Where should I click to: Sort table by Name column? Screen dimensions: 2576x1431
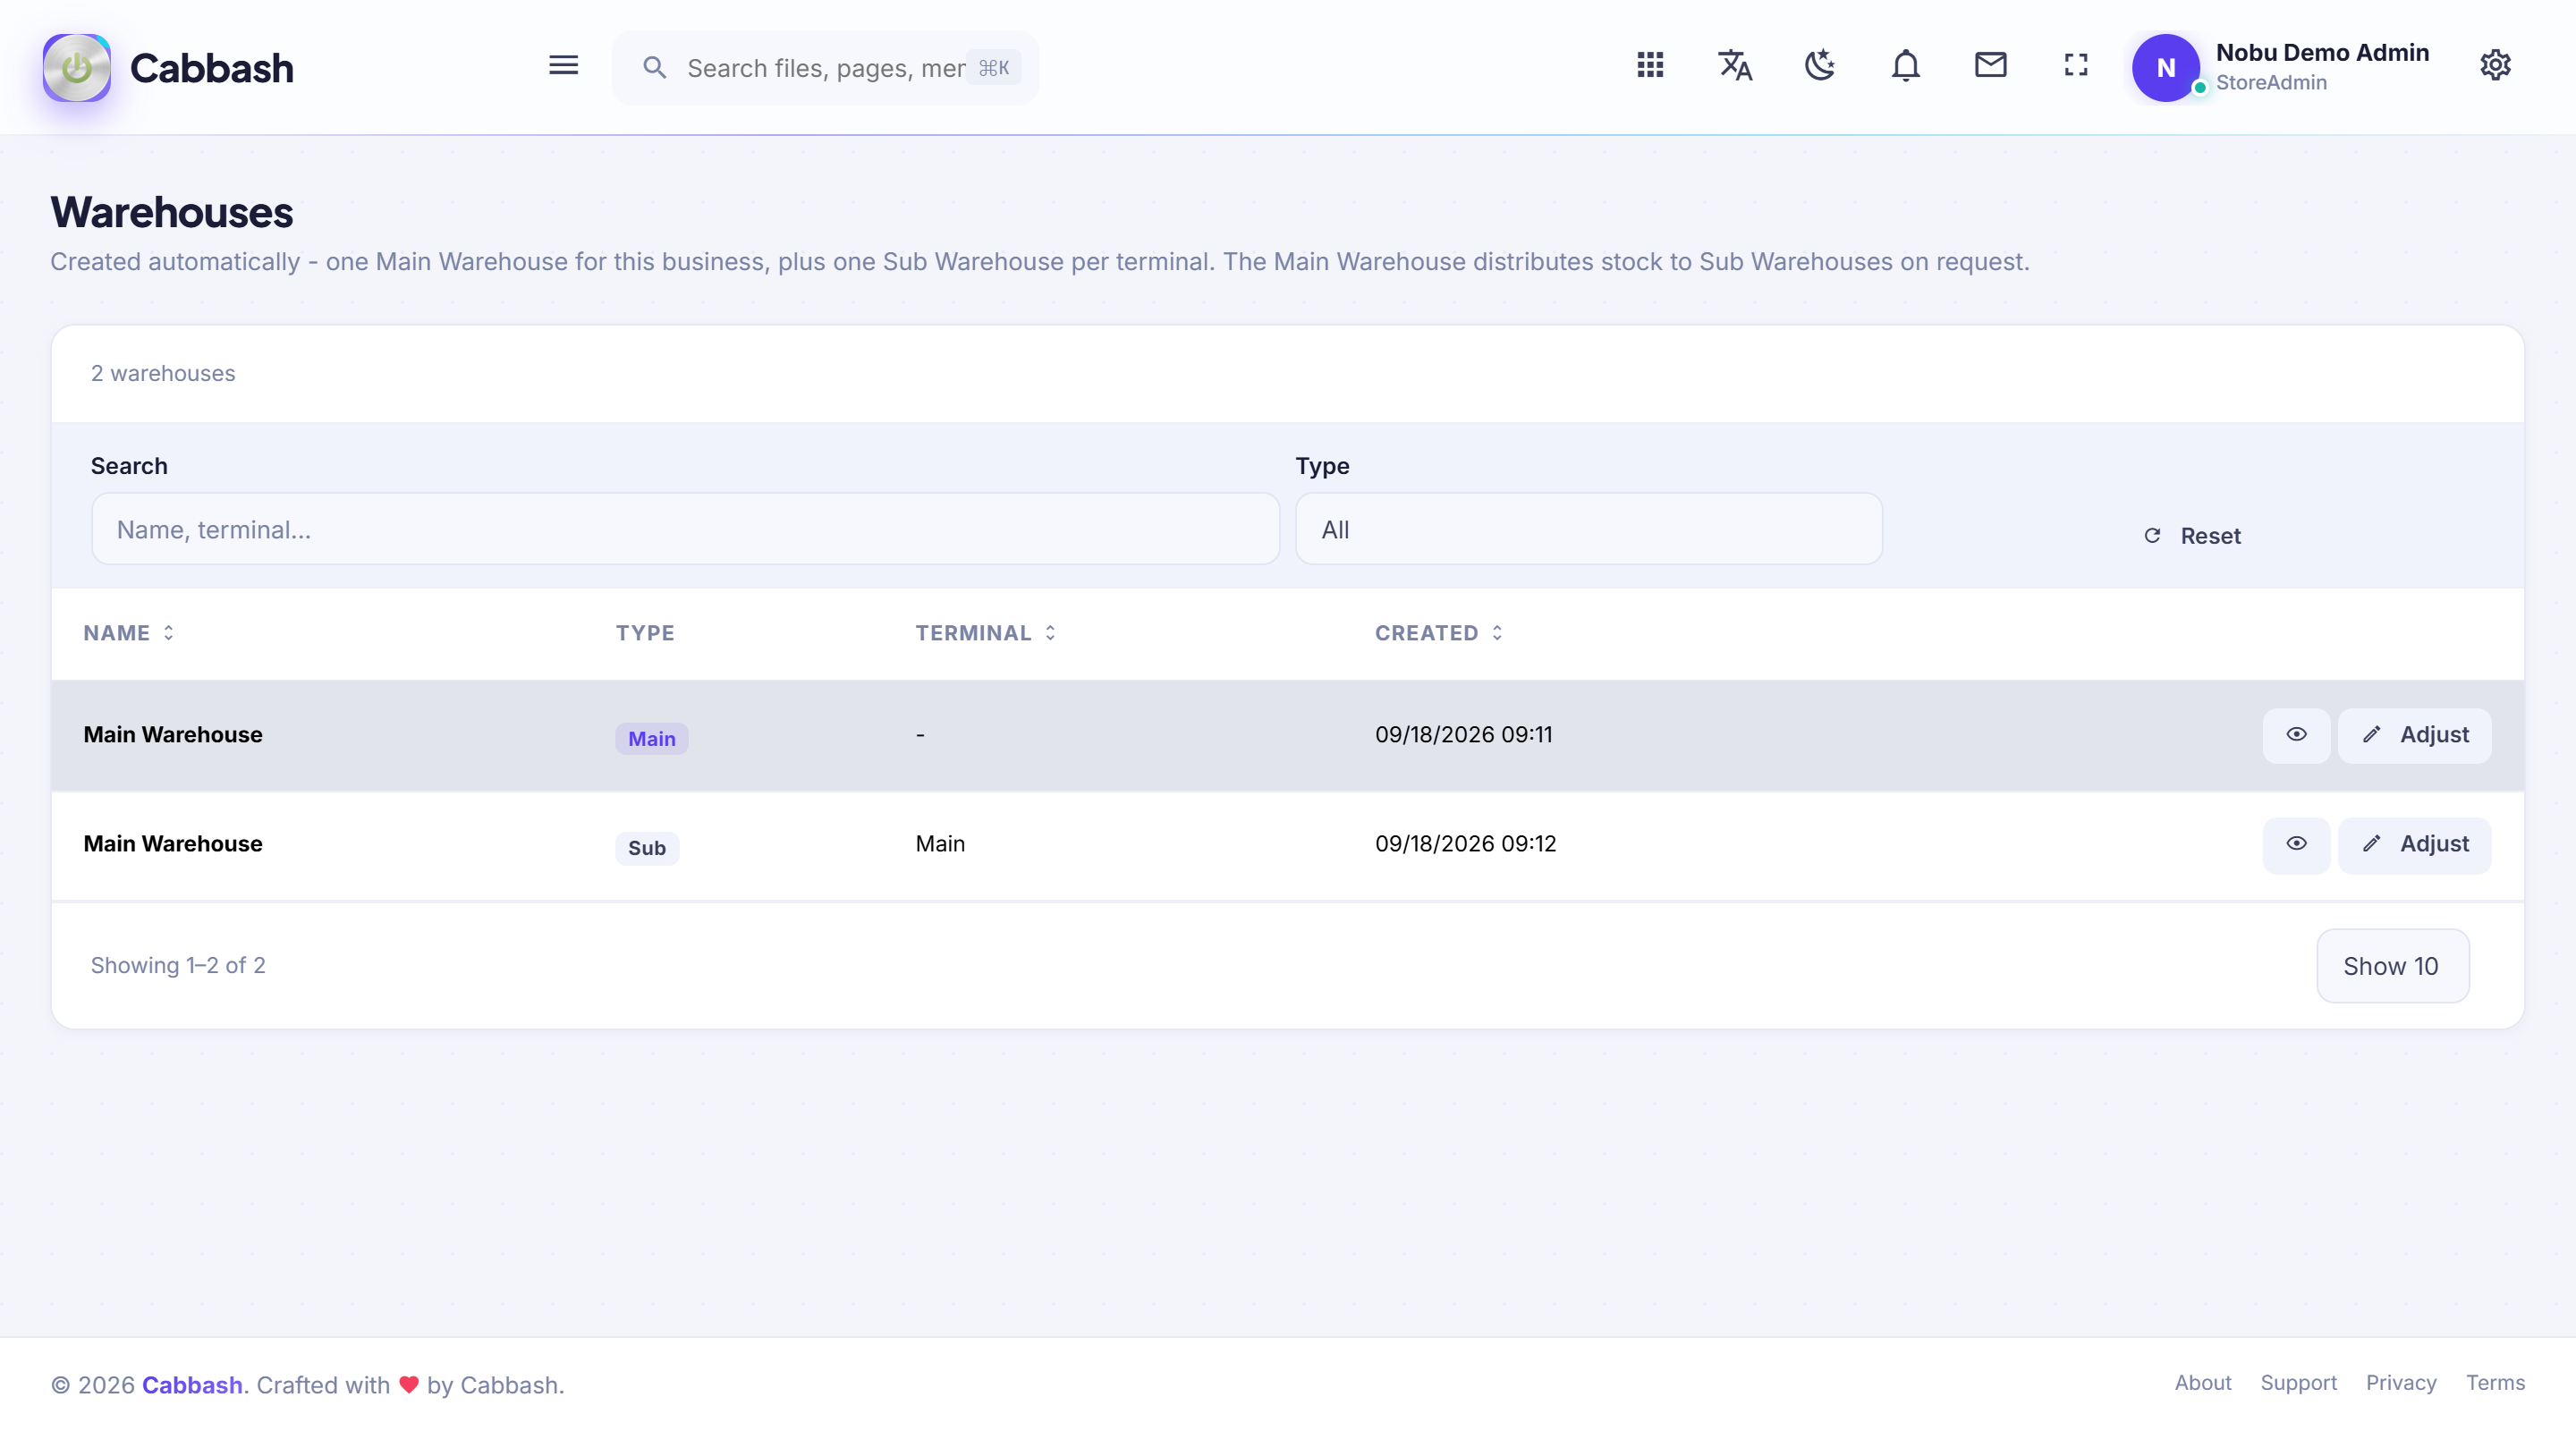coord(129,633)
